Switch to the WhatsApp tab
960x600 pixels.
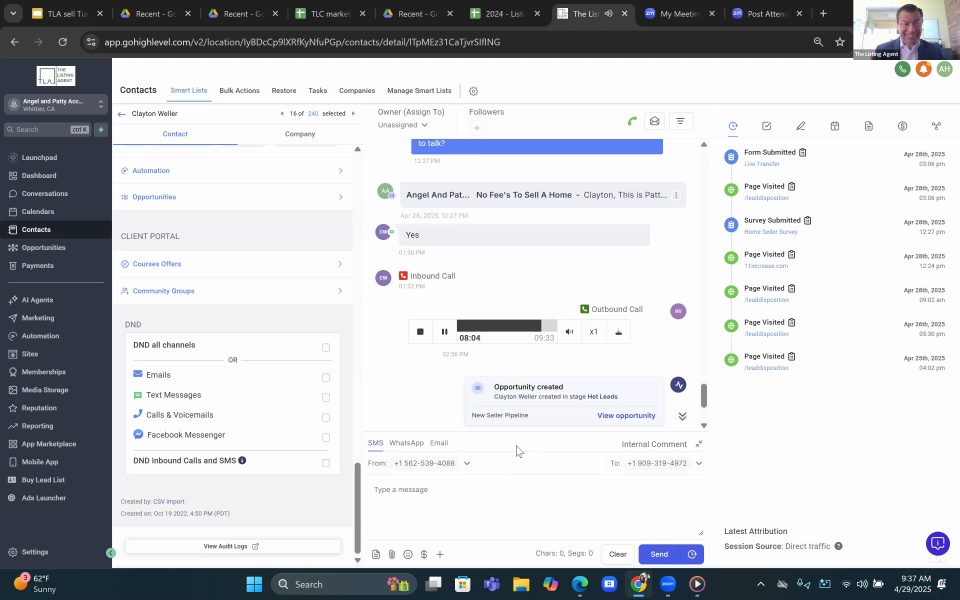pyautogui.click(x=406, y=443)
